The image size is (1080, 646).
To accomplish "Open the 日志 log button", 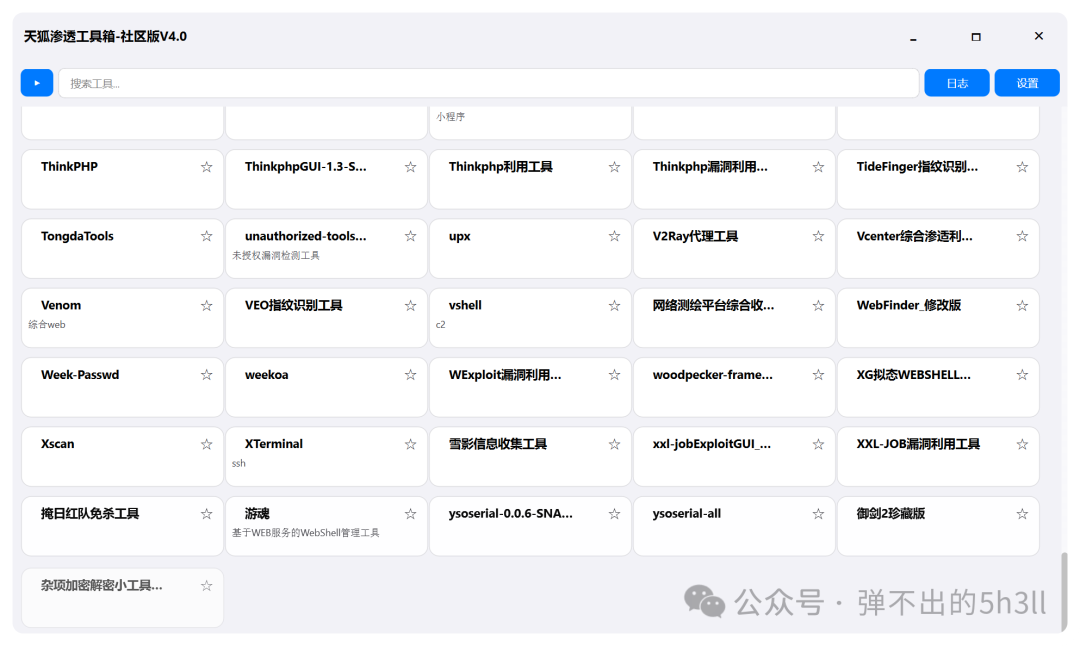I will (957, 83).
